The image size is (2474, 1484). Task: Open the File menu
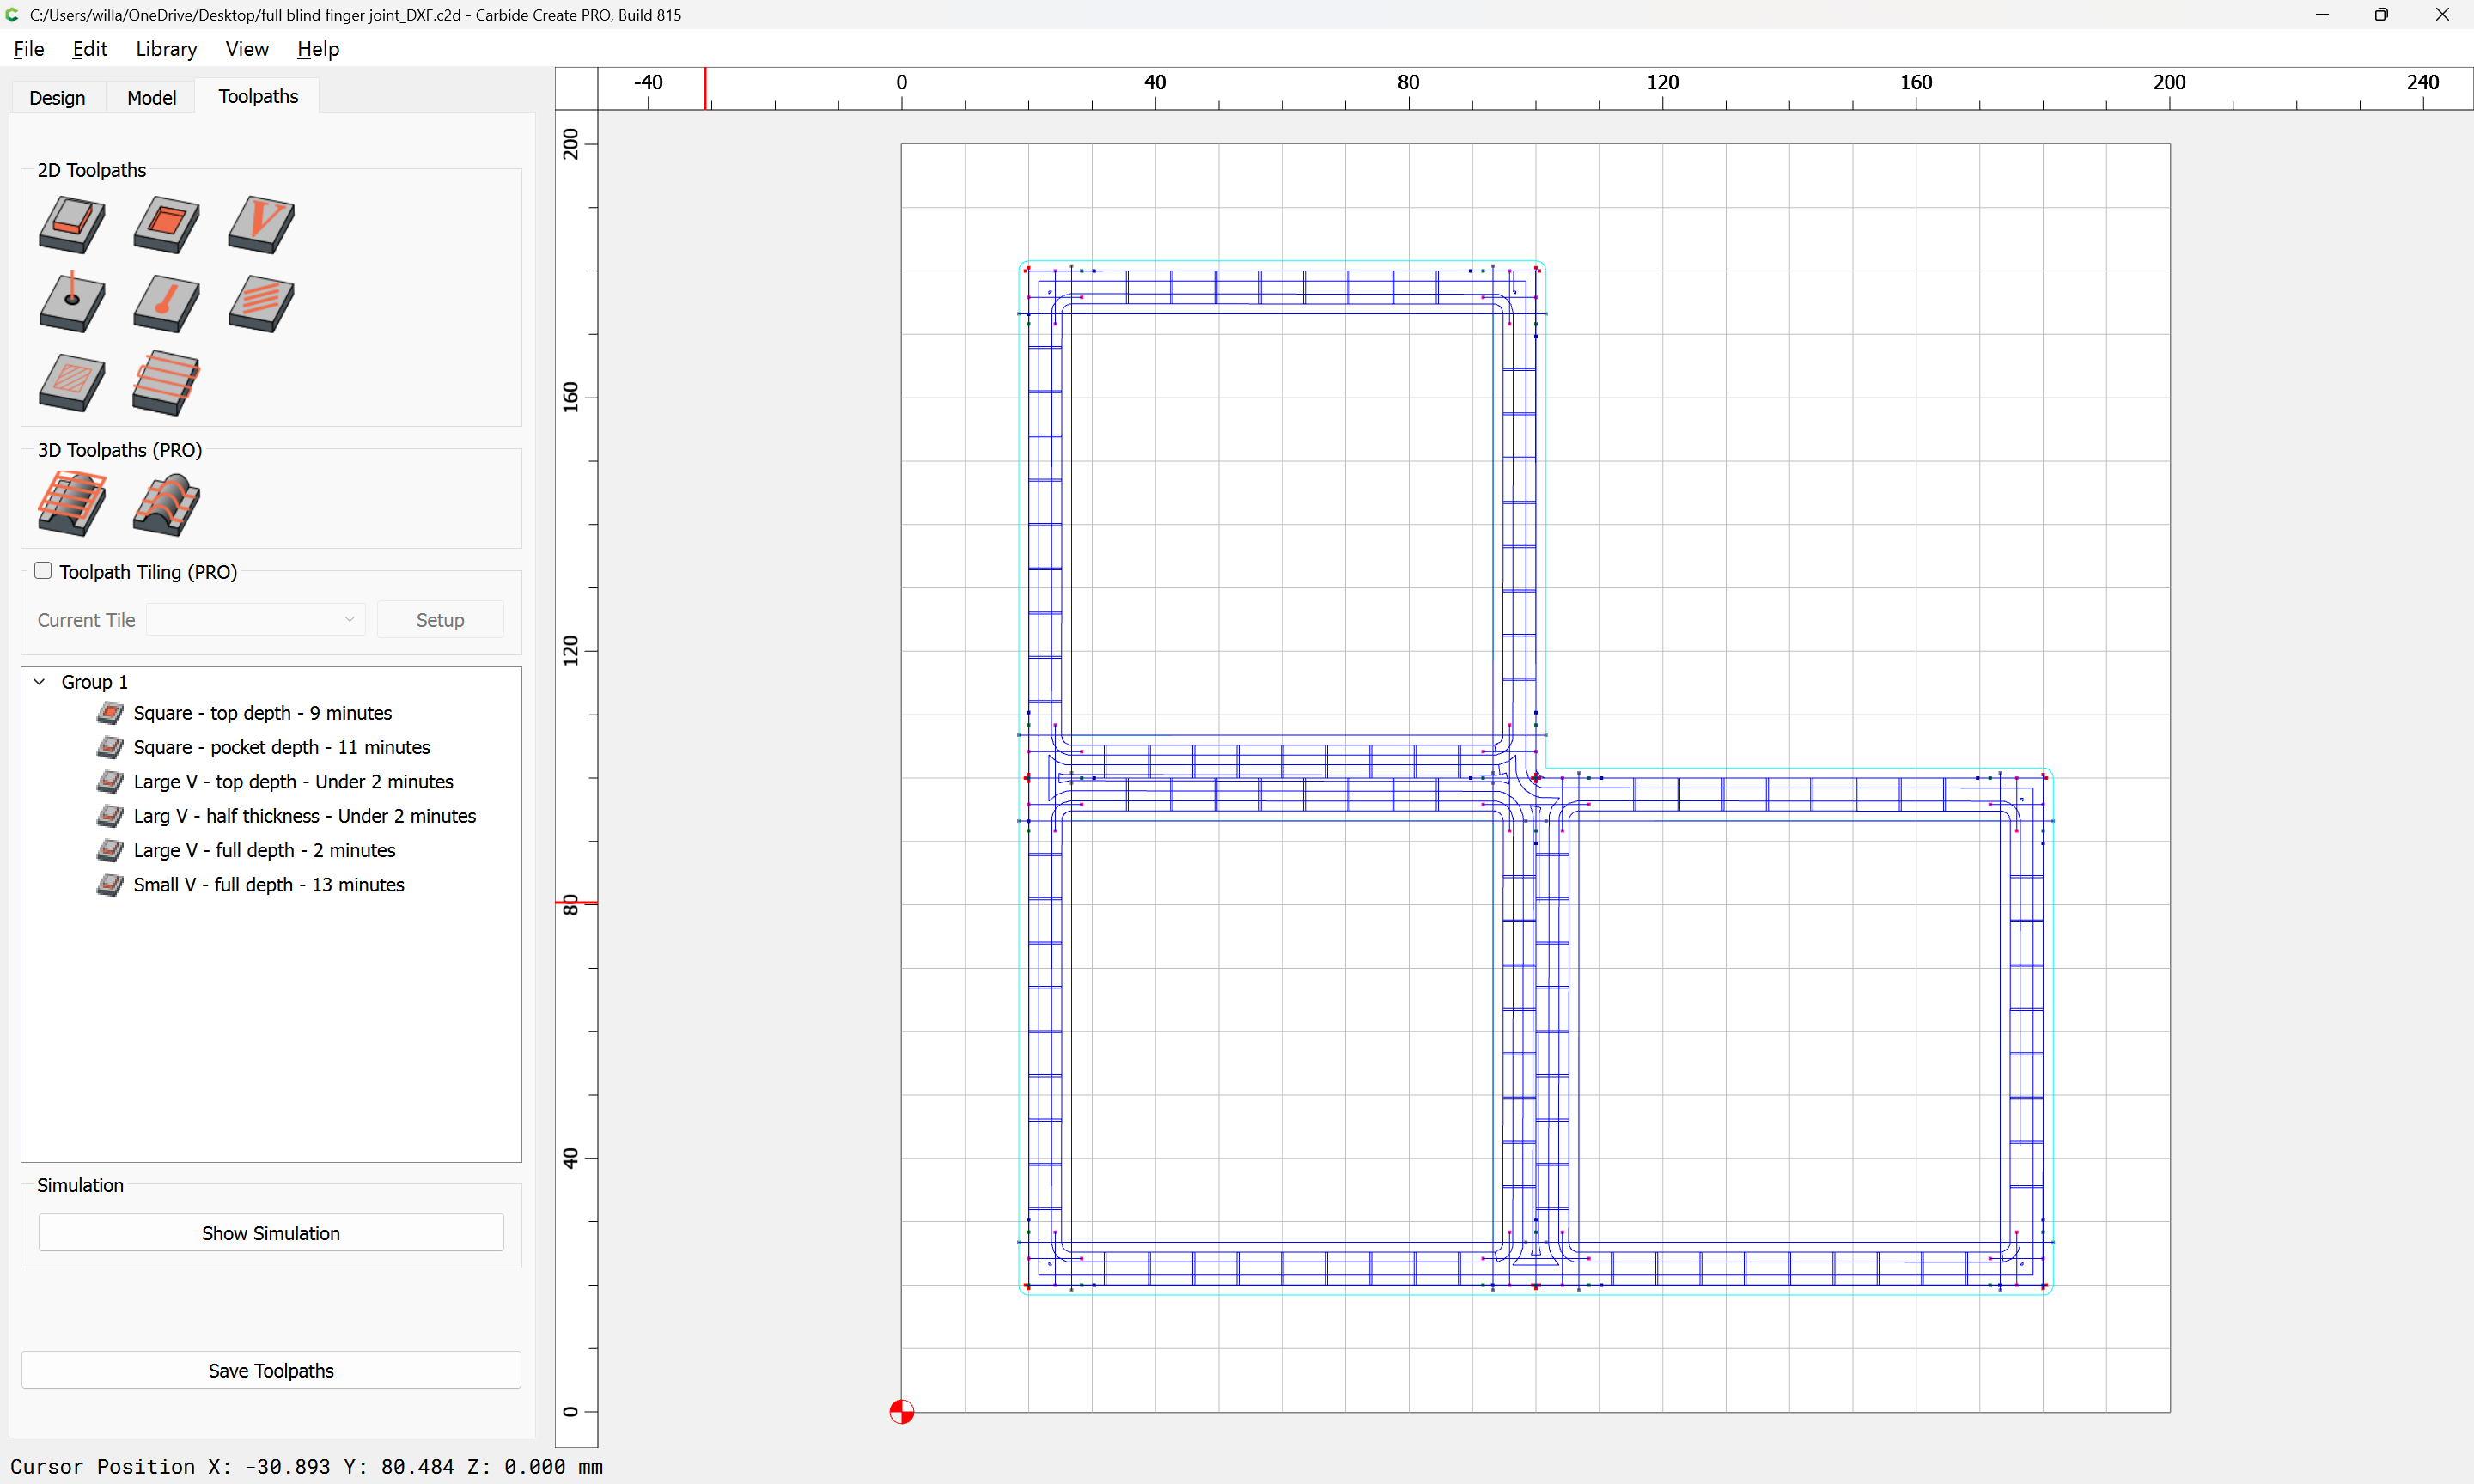point(28,49)
